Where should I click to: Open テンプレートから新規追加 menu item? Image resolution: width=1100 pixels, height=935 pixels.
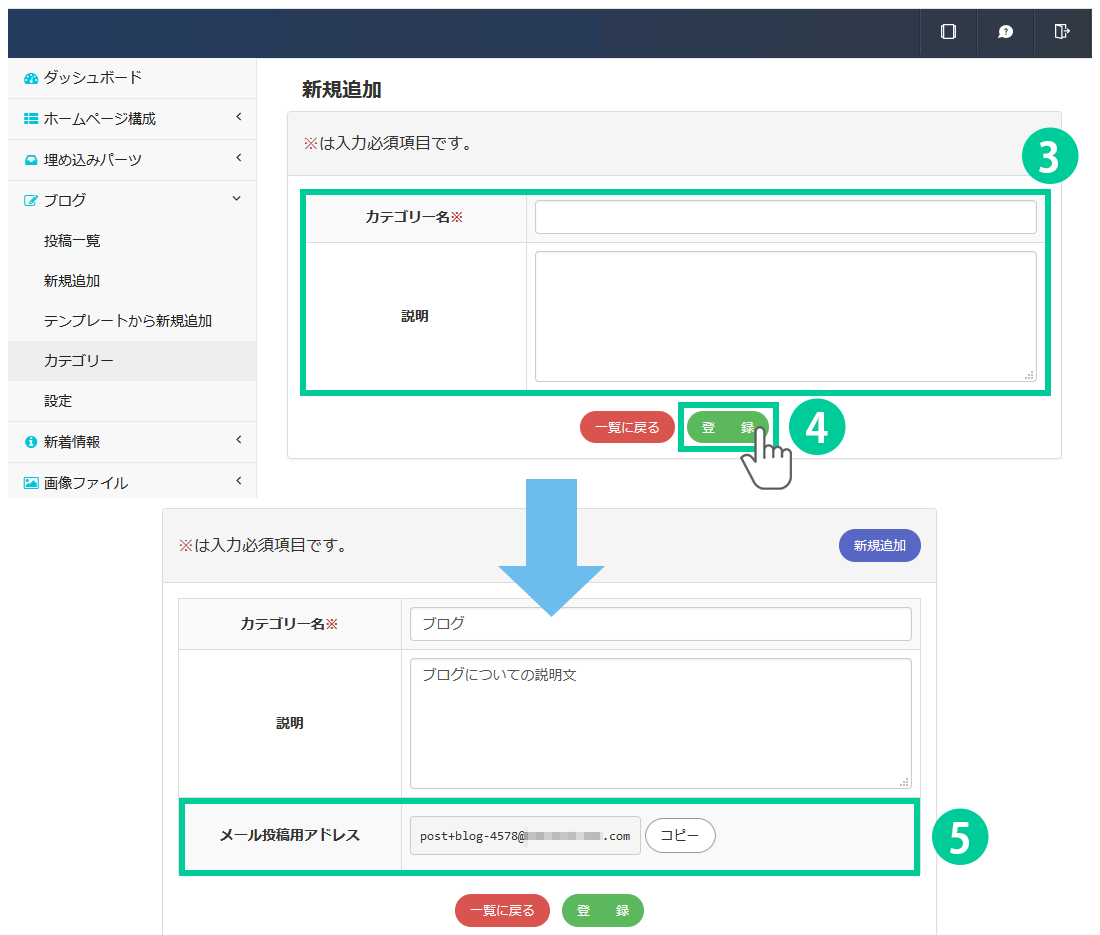click(127, 321)
